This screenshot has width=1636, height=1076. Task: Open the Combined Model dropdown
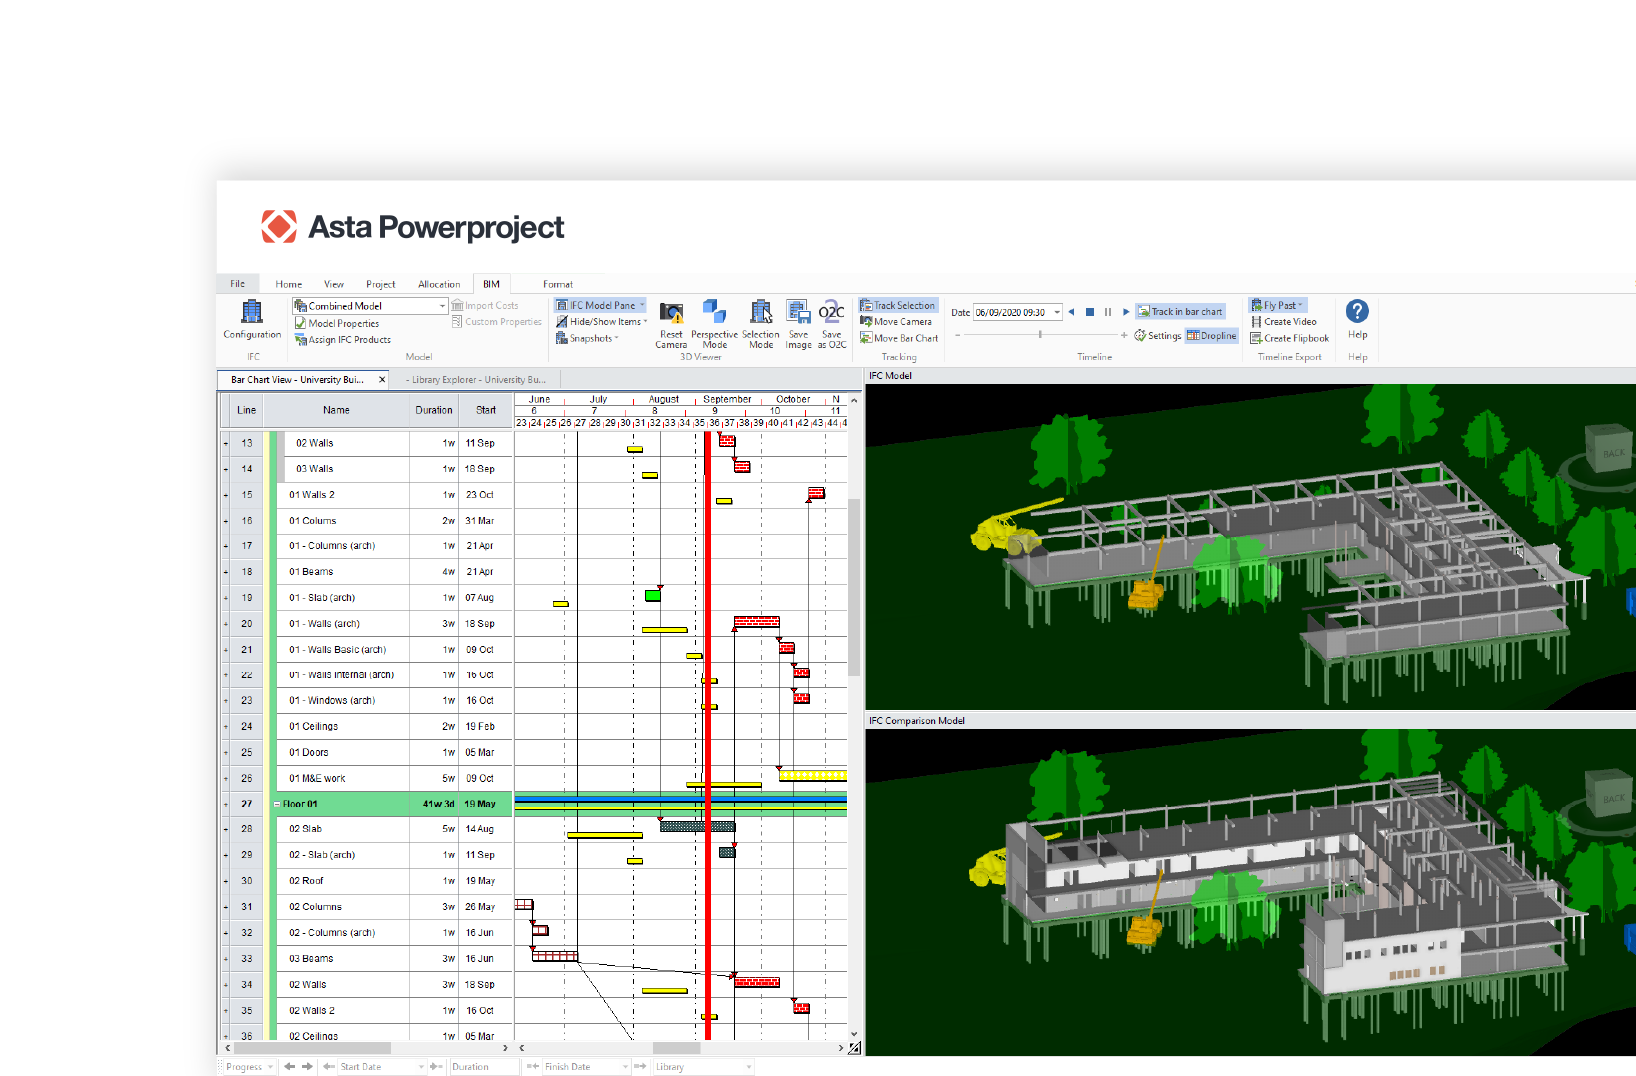tap(442, 306)
